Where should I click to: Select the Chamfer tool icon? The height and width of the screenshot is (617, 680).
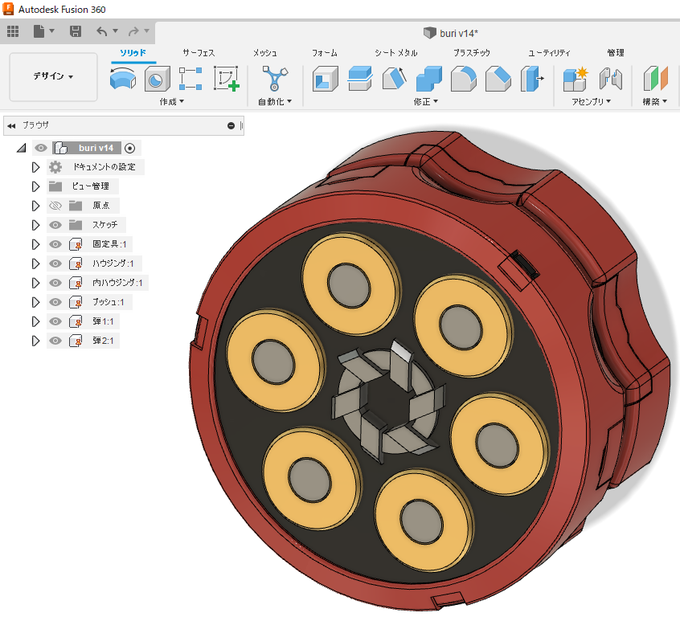click(498, 78)
